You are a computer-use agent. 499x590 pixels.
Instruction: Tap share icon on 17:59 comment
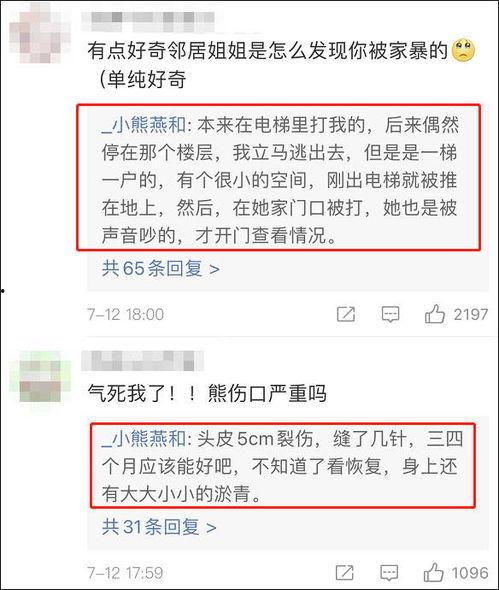[x=344, y=573]
